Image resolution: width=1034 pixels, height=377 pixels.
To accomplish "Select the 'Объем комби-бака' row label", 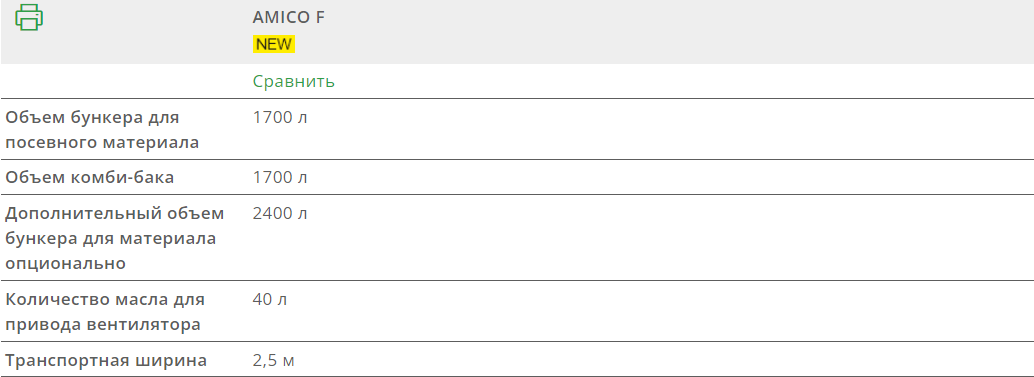I will [x=90, y=178].
